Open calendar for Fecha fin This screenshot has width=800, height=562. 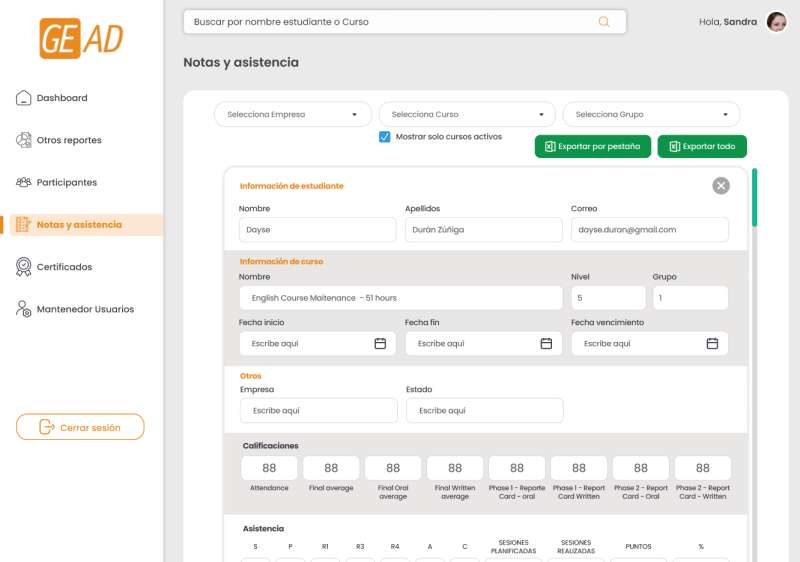[x=546, y=344]
